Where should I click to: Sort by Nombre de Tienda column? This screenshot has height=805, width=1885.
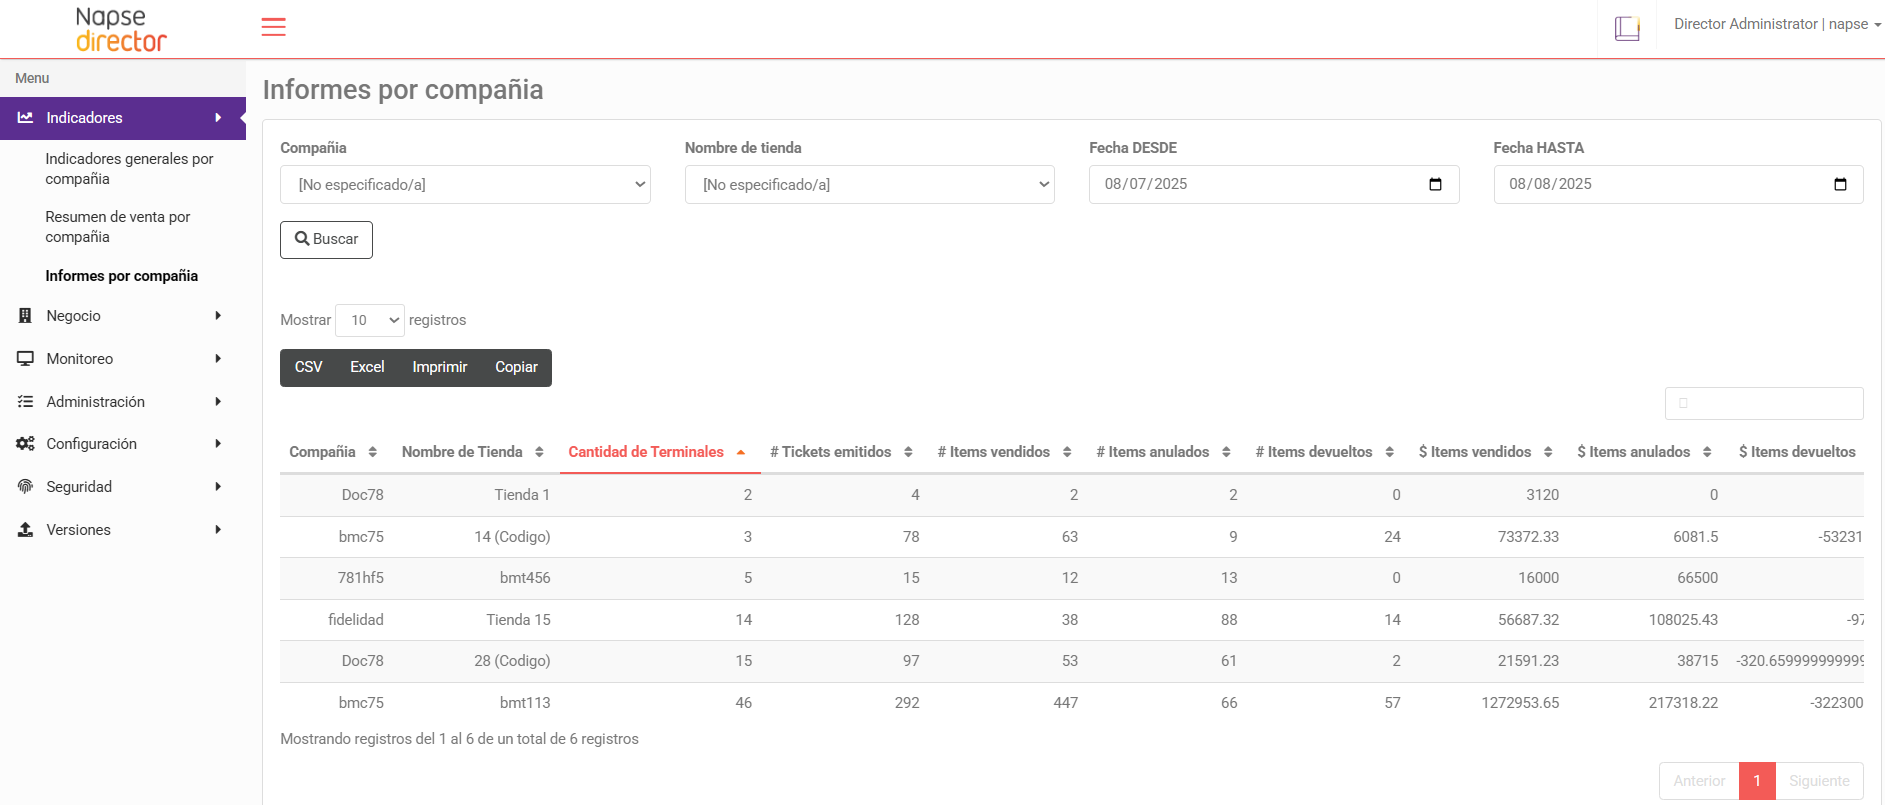472,452
